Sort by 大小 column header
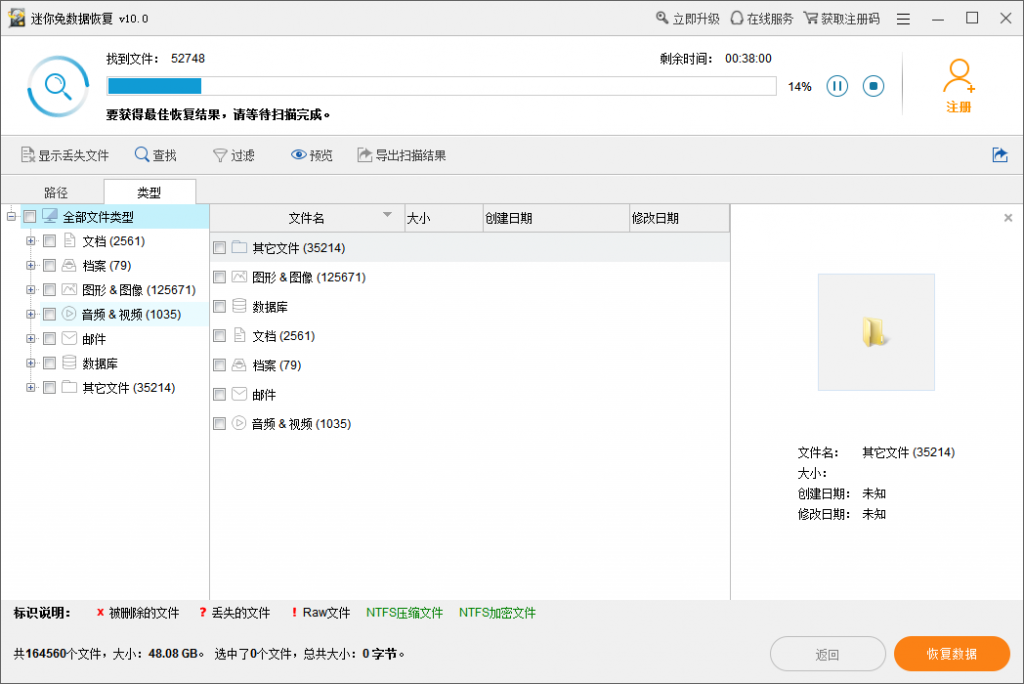1024x684 pixels. point(443,218)
